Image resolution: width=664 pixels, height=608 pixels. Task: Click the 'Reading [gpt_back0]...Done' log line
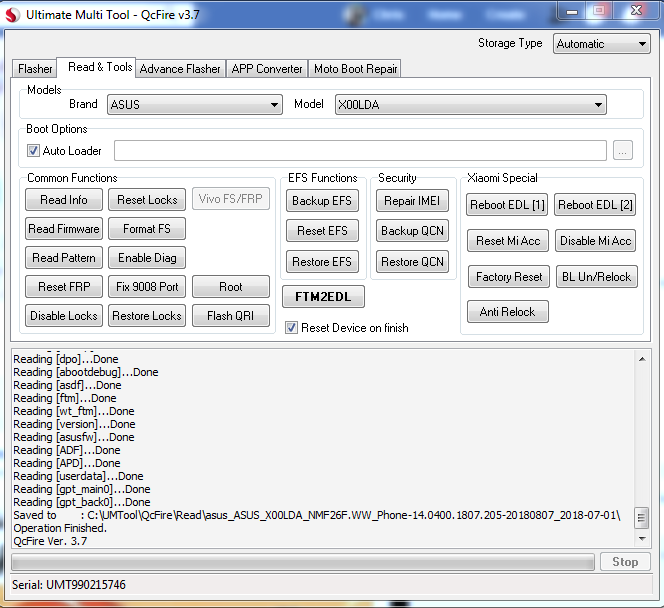pyautogui.click(x=82, y=502)
